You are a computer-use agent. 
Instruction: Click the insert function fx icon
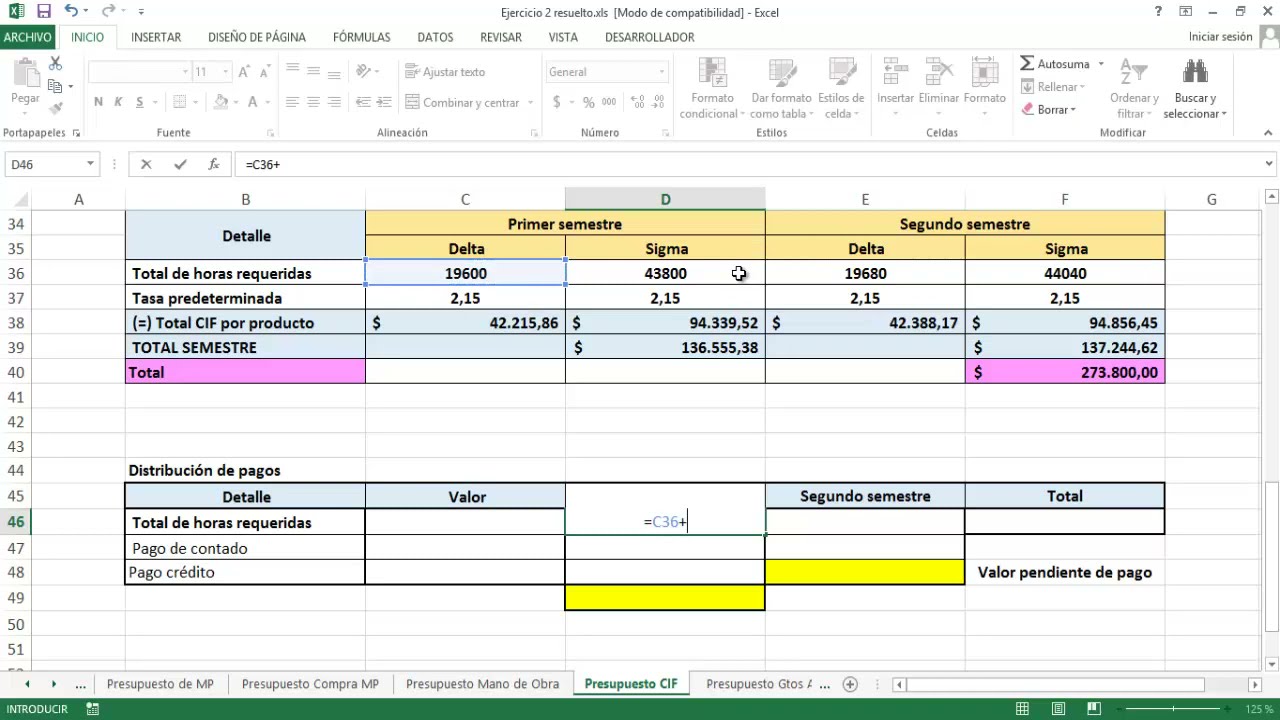click(x=213, y=164)
